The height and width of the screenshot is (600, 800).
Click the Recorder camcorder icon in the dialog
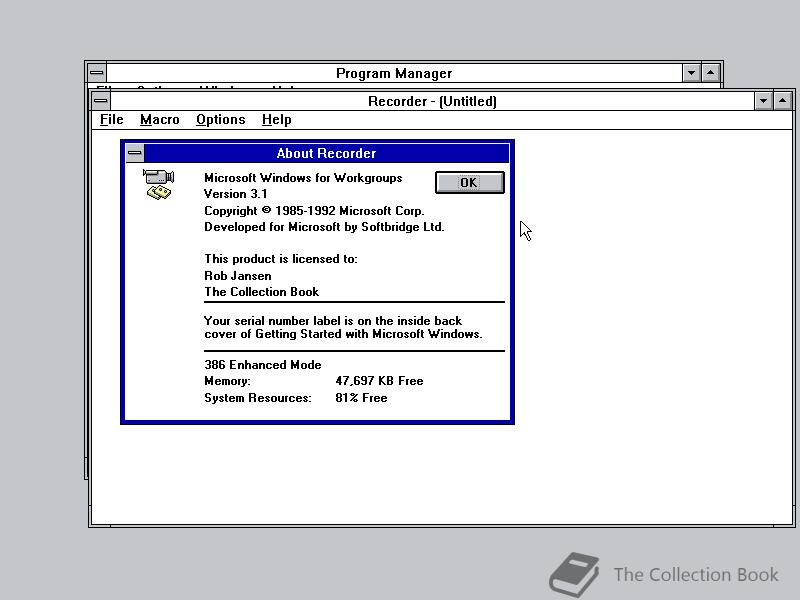pos(159,184)
